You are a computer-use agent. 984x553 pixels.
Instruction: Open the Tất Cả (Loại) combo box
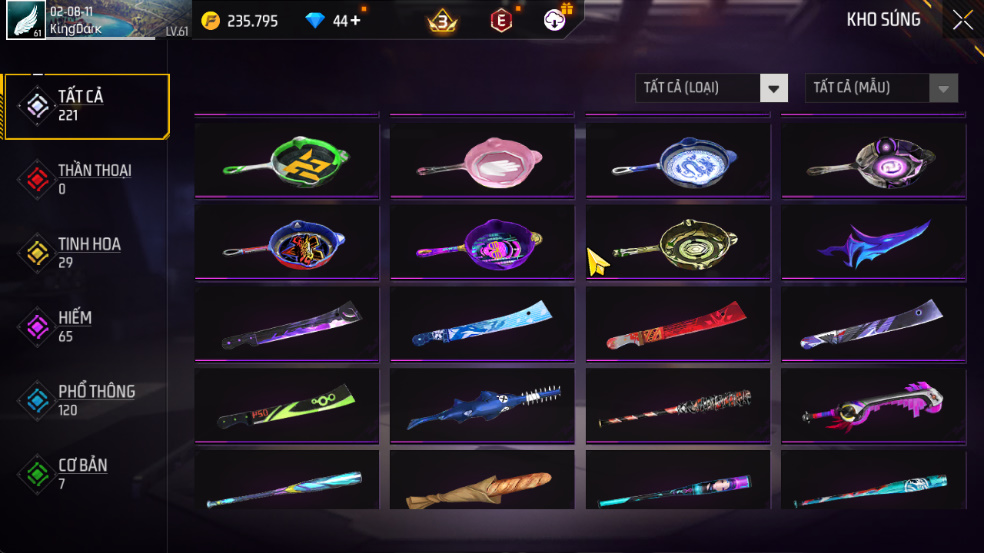coord(712,89)
